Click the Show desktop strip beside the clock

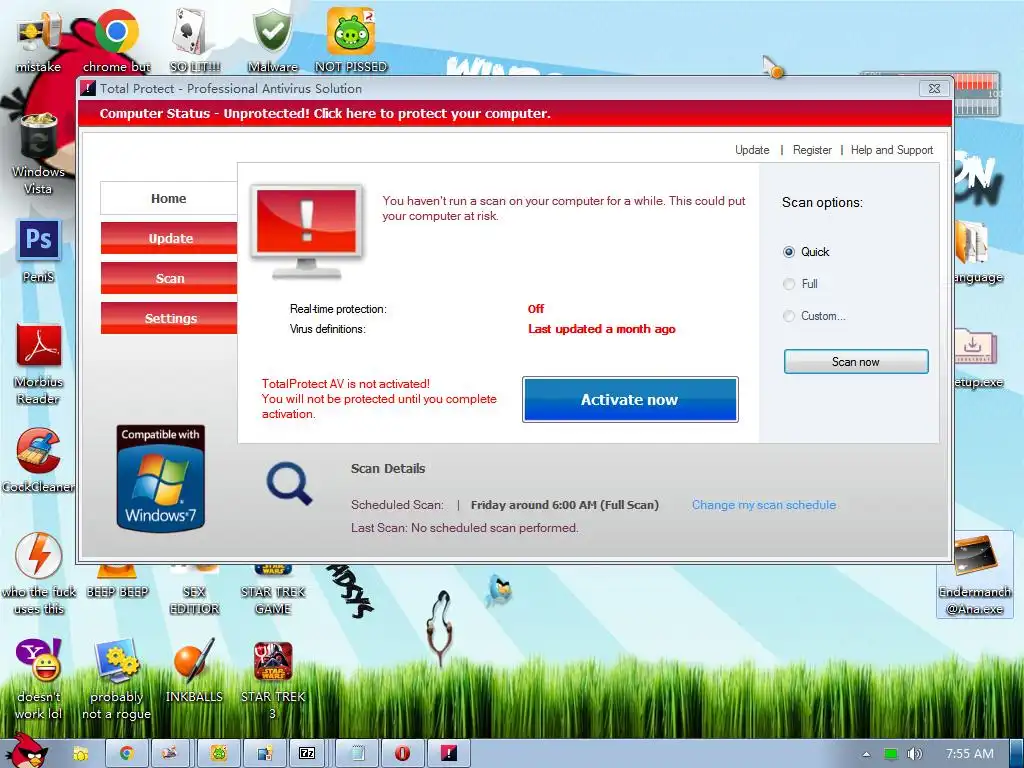tap(1017, 754)
